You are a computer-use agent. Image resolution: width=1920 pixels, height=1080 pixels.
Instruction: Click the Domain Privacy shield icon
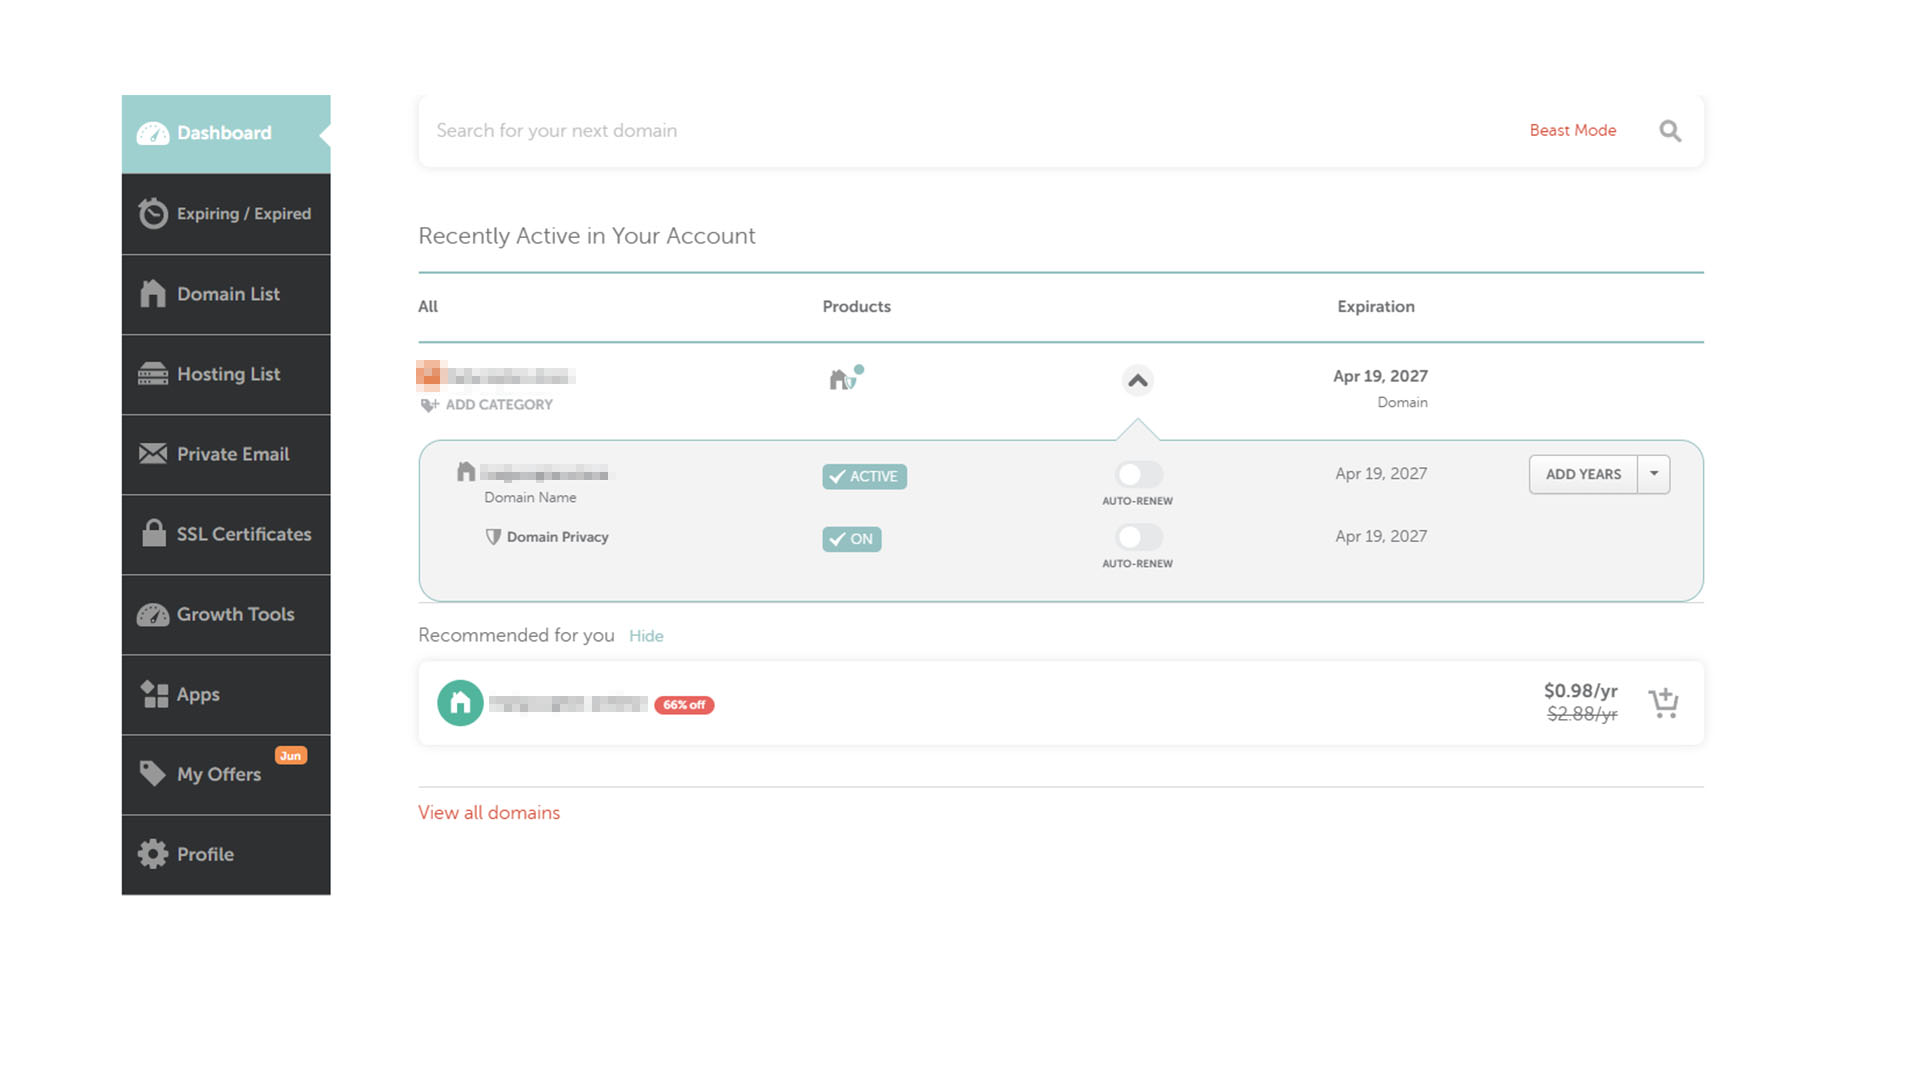493,537
